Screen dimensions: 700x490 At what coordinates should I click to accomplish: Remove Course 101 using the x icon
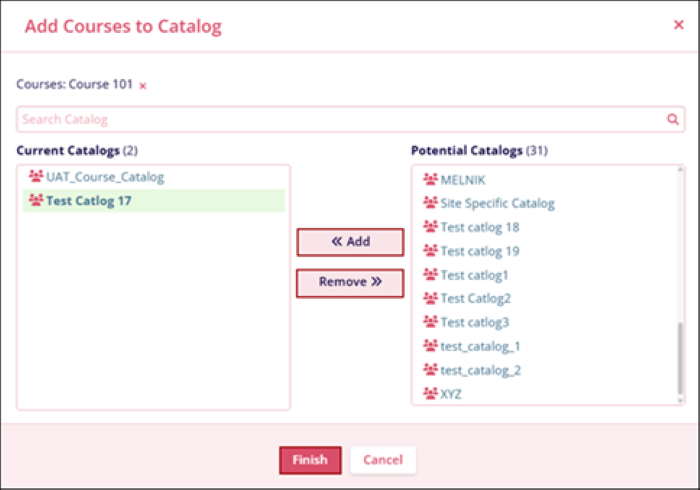[142, 86]
